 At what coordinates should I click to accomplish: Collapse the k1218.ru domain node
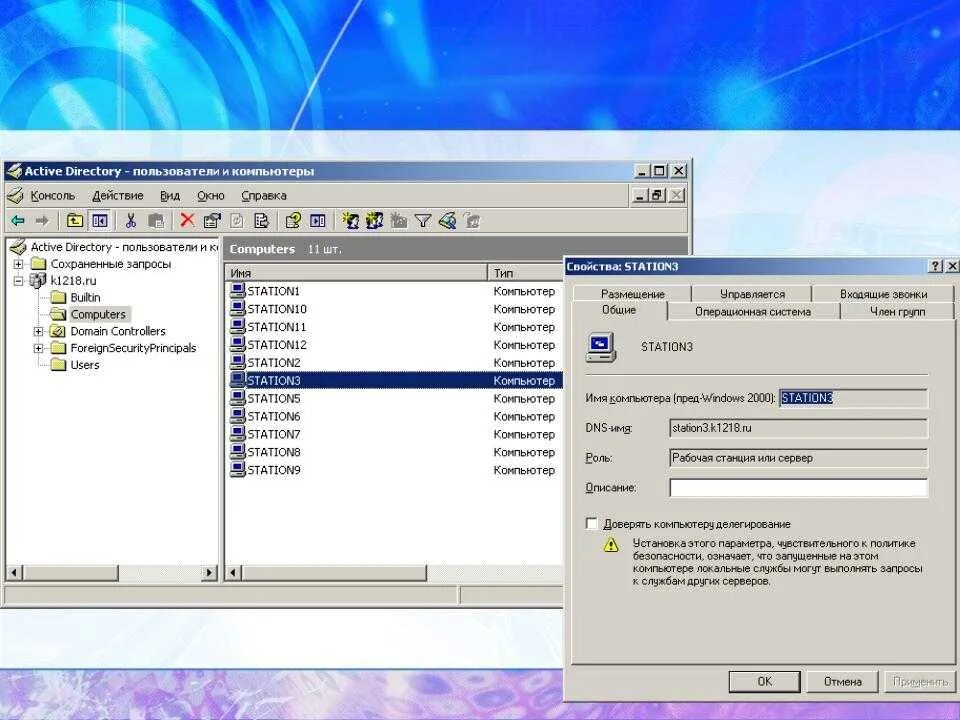pos(18,280)
